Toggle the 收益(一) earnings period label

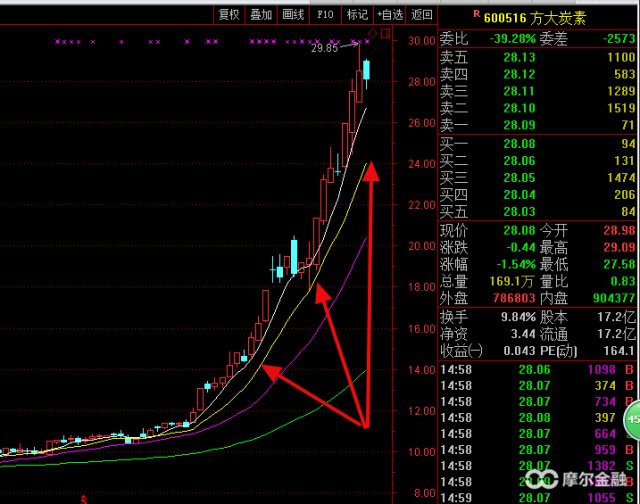461,350
